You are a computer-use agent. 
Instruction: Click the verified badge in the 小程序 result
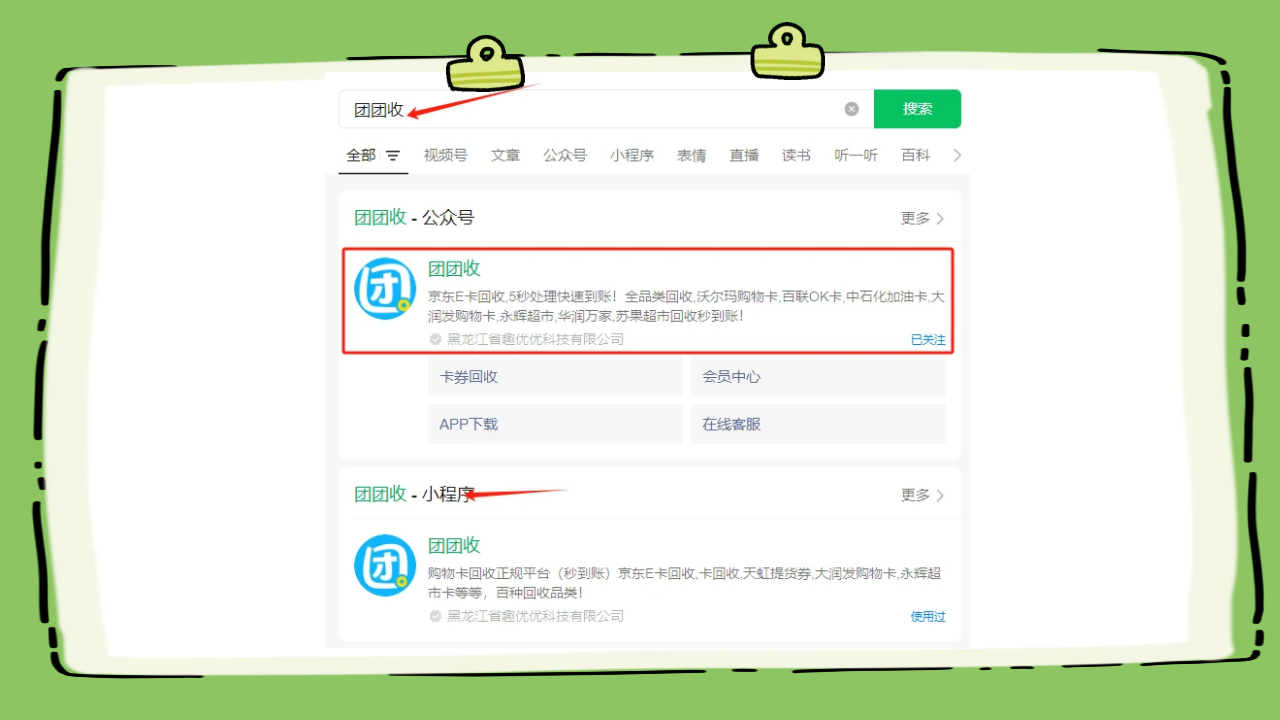pos(435,616)
